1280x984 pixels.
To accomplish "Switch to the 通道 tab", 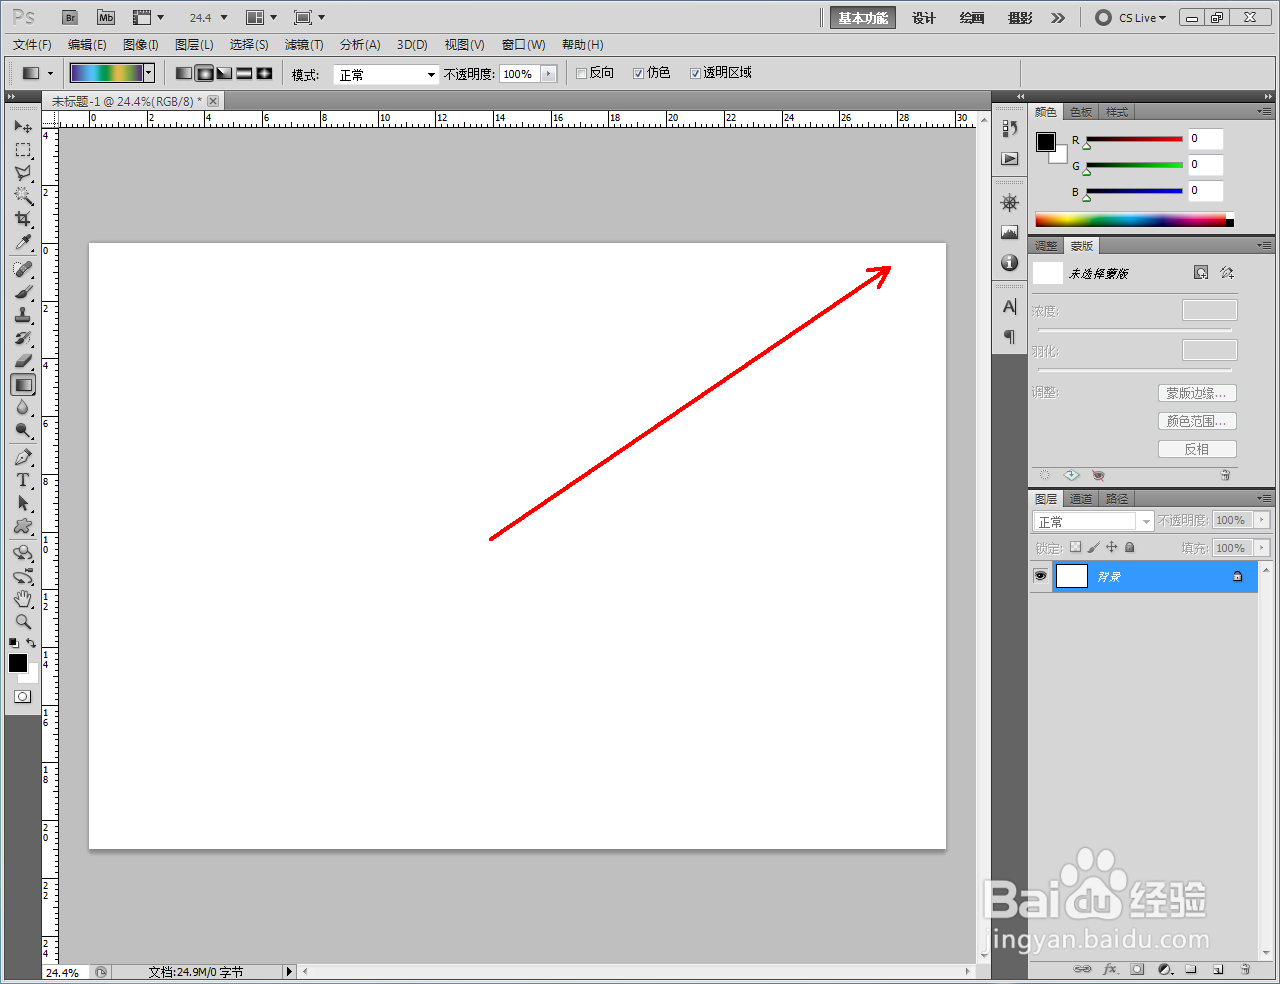I will tap(1081, 499).
